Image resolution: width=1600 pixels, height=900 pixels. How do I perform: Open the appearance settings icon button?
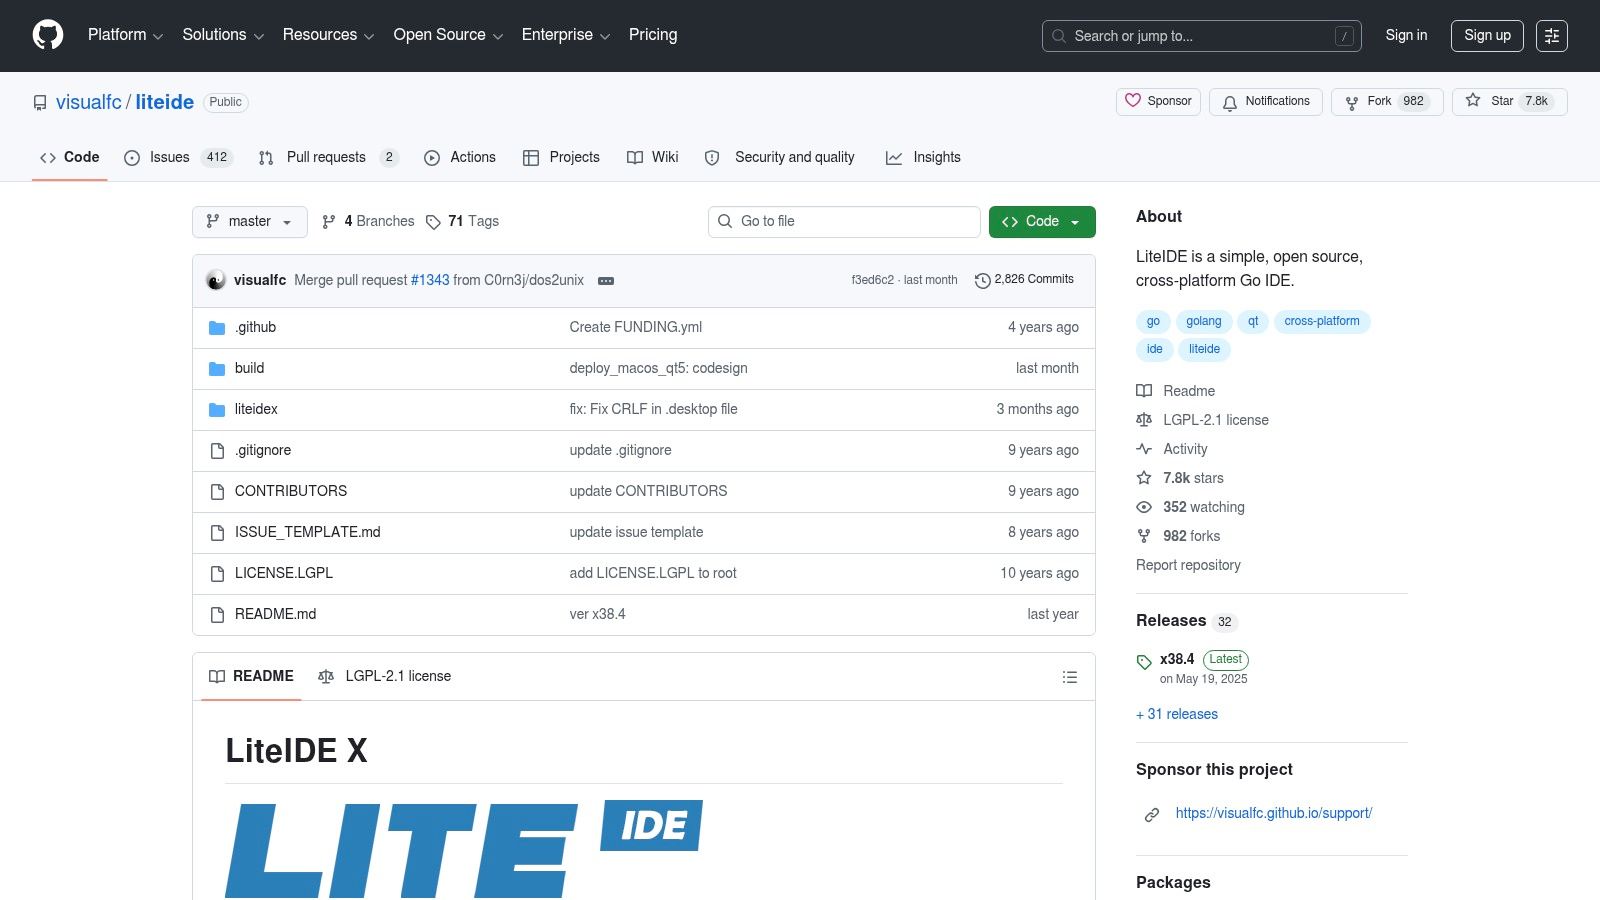pos(1552,36)
